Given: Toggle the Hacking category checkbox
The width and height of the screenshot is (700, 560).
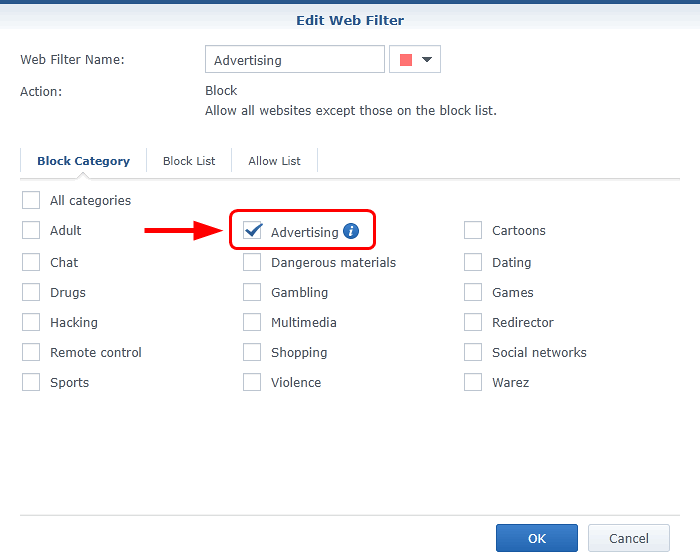Looking at the screenshot, I should [x=31, y=323].
